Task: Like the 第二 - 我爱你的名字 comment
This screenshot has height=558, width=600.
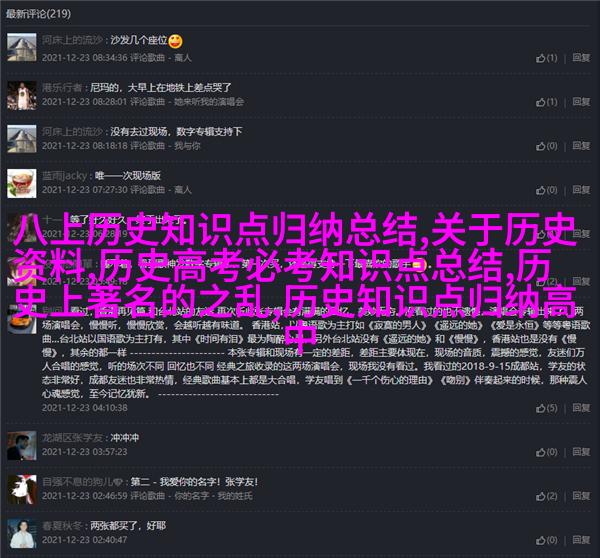Action: pos(546,496)
